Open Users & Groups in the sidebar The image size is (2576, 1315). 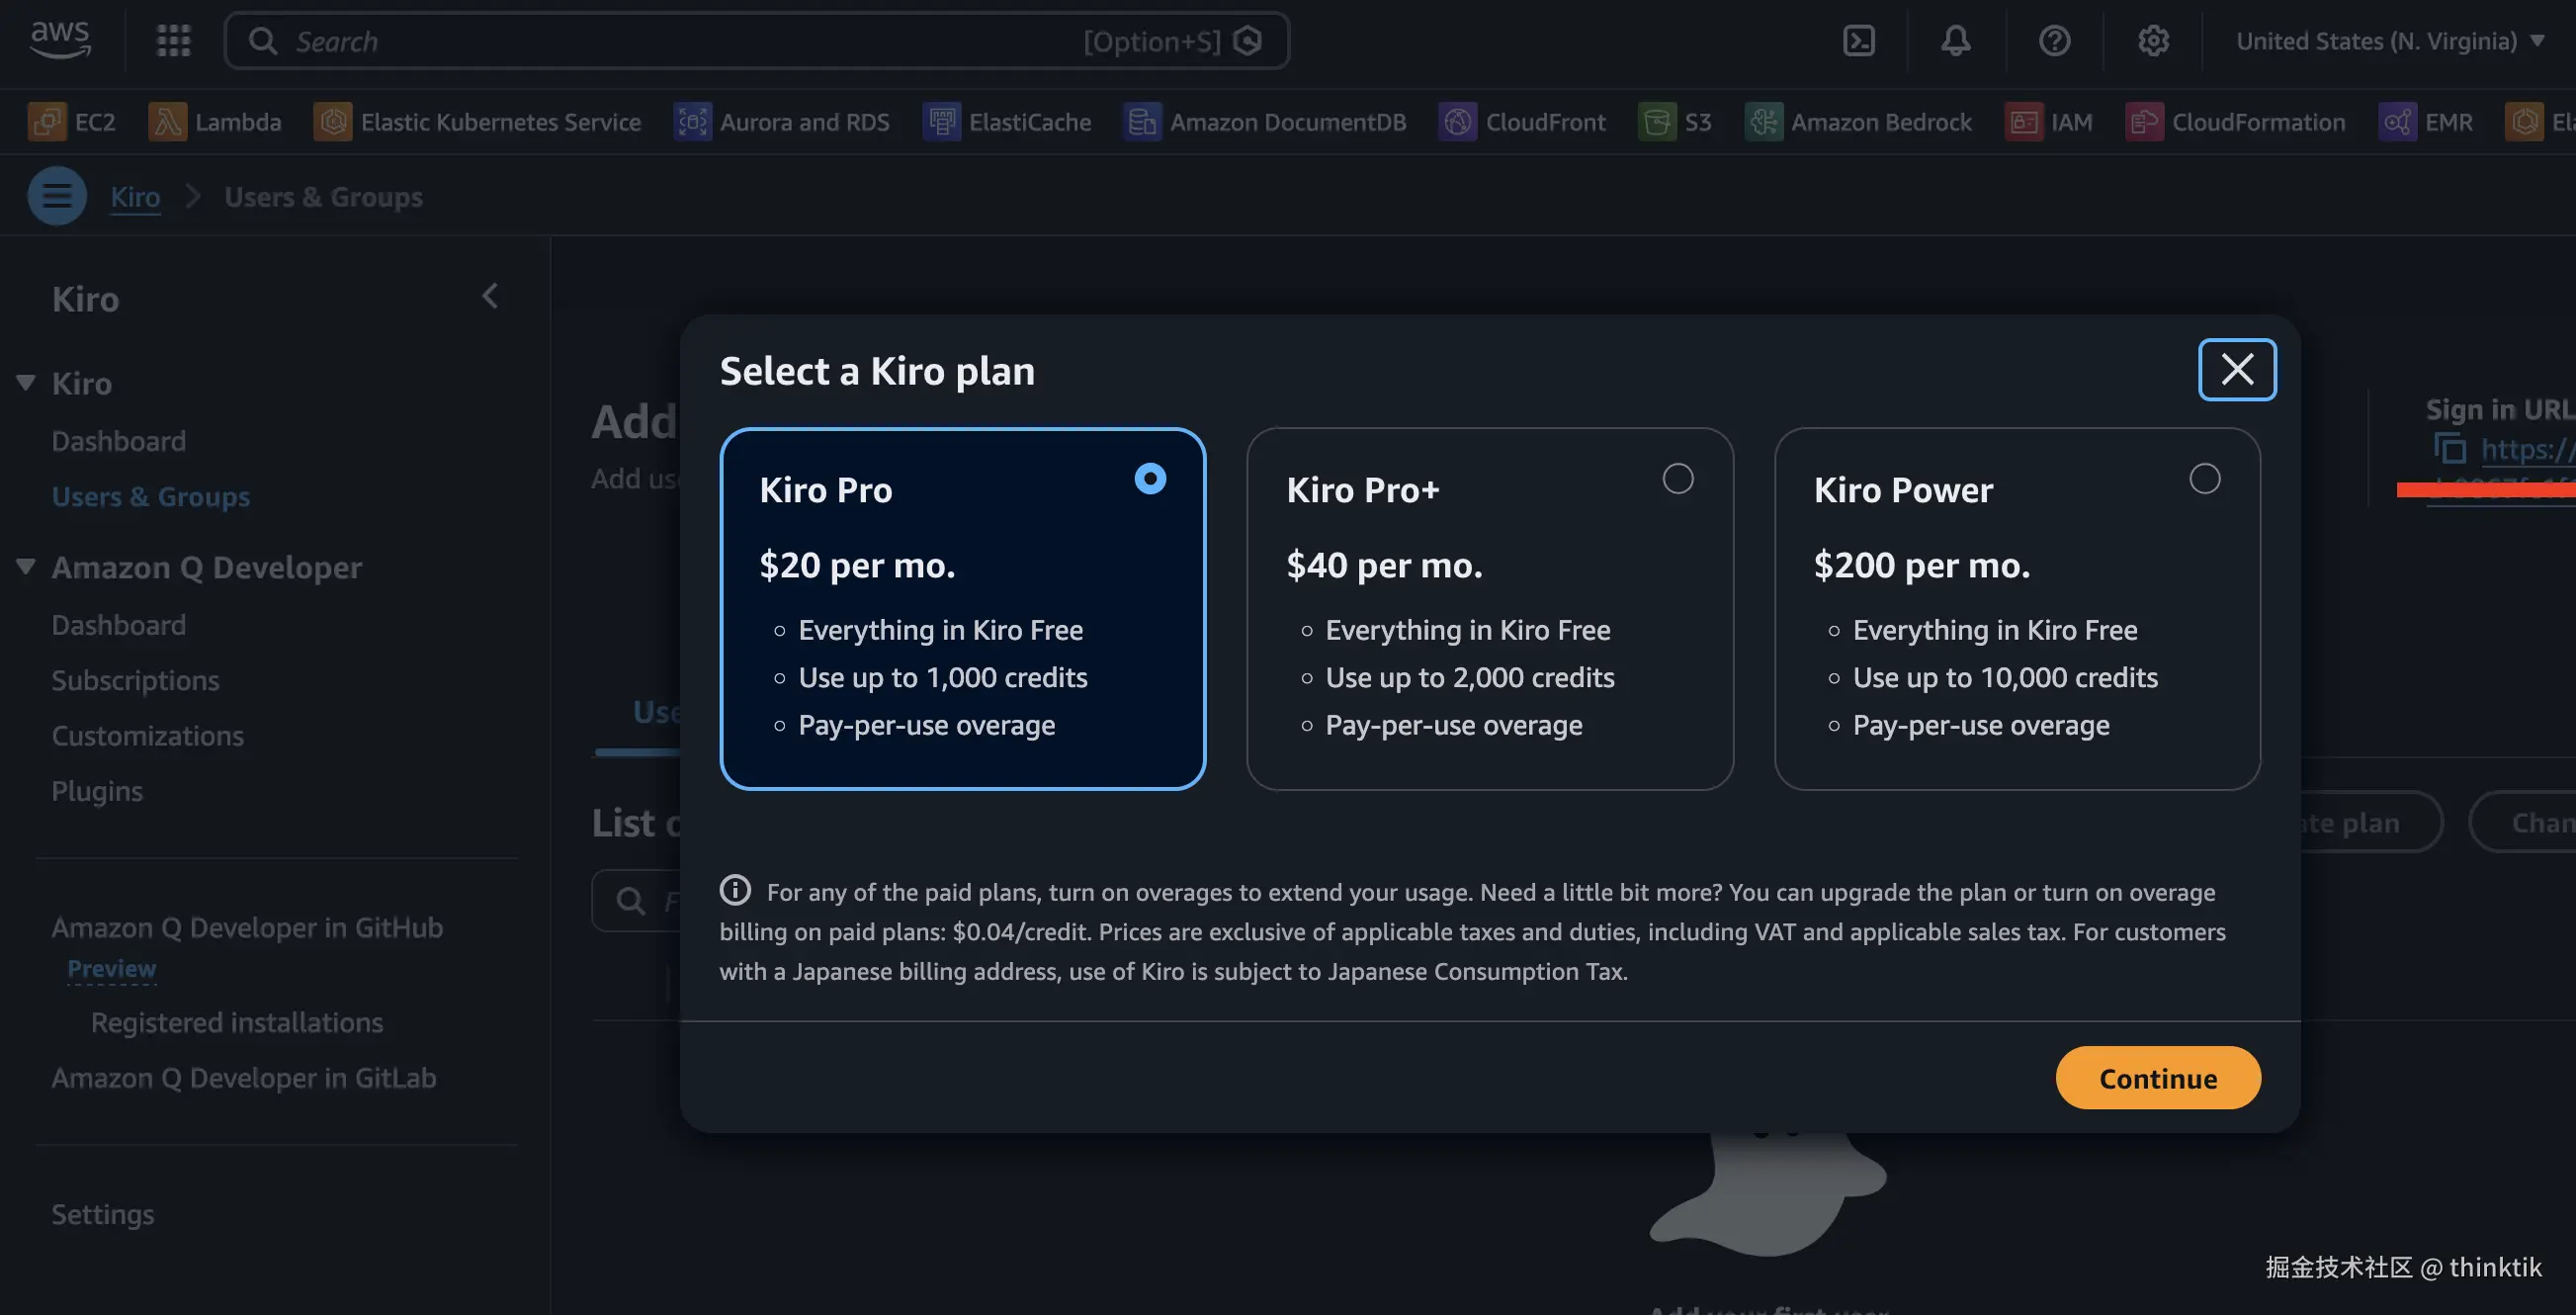pos(151,496)
